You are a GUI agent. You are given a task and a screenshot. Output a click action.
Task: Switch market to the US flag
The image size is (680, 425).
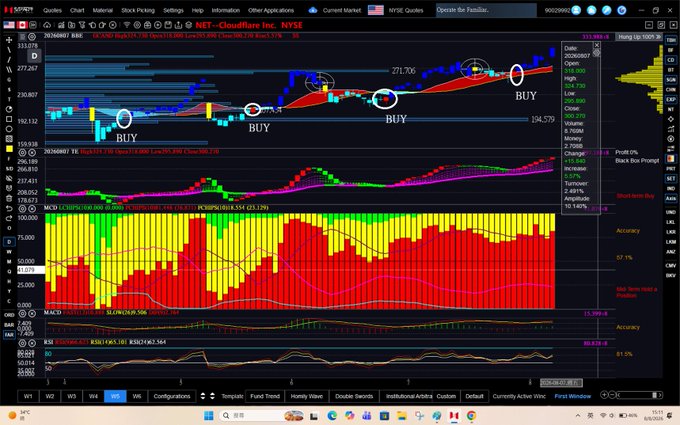(x=9, y=25)
